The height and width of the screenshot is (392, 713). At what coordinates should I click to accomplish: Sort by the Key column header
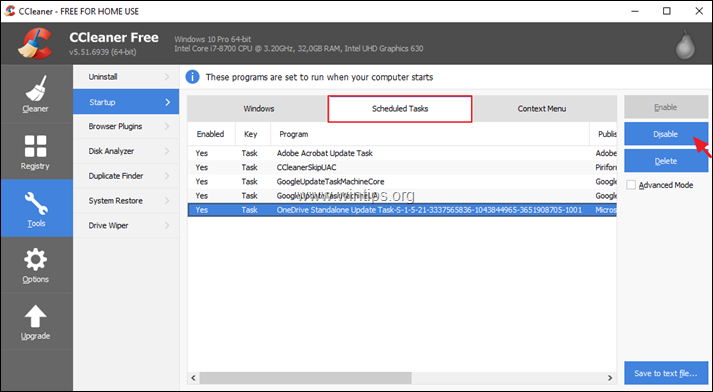coord(253,134)
